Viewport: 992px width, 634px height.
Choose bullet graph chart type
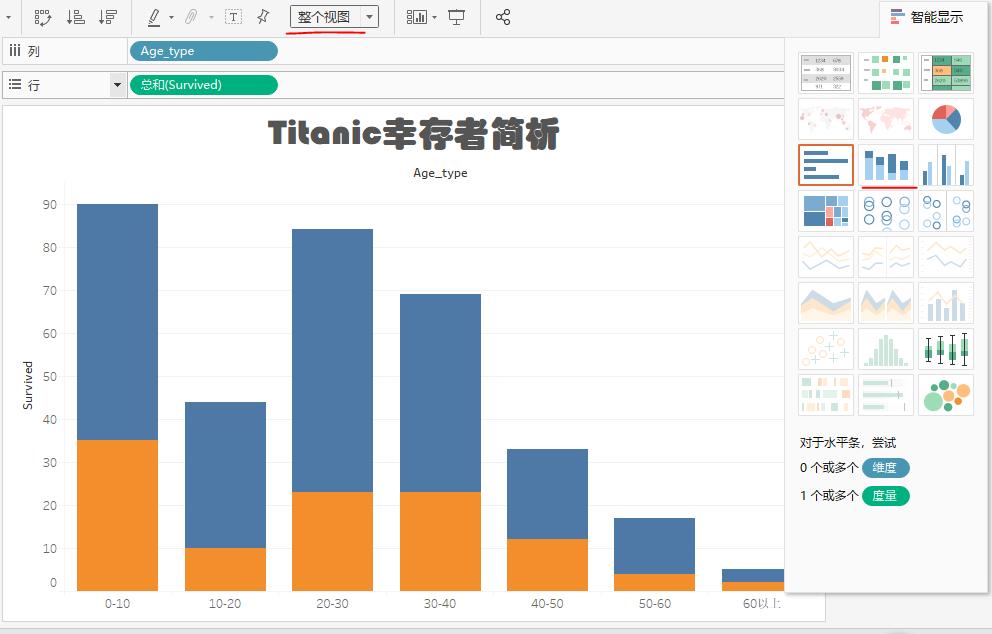(886, 395)
